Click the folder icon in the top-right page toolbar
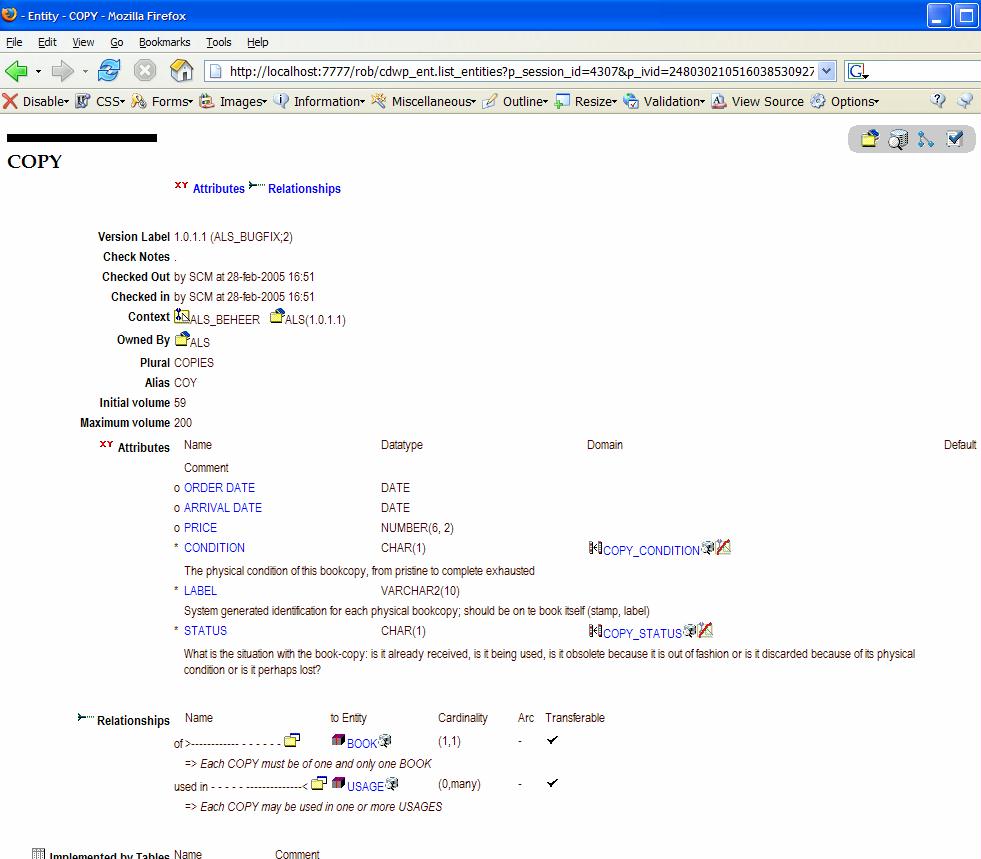 [869, 138]
